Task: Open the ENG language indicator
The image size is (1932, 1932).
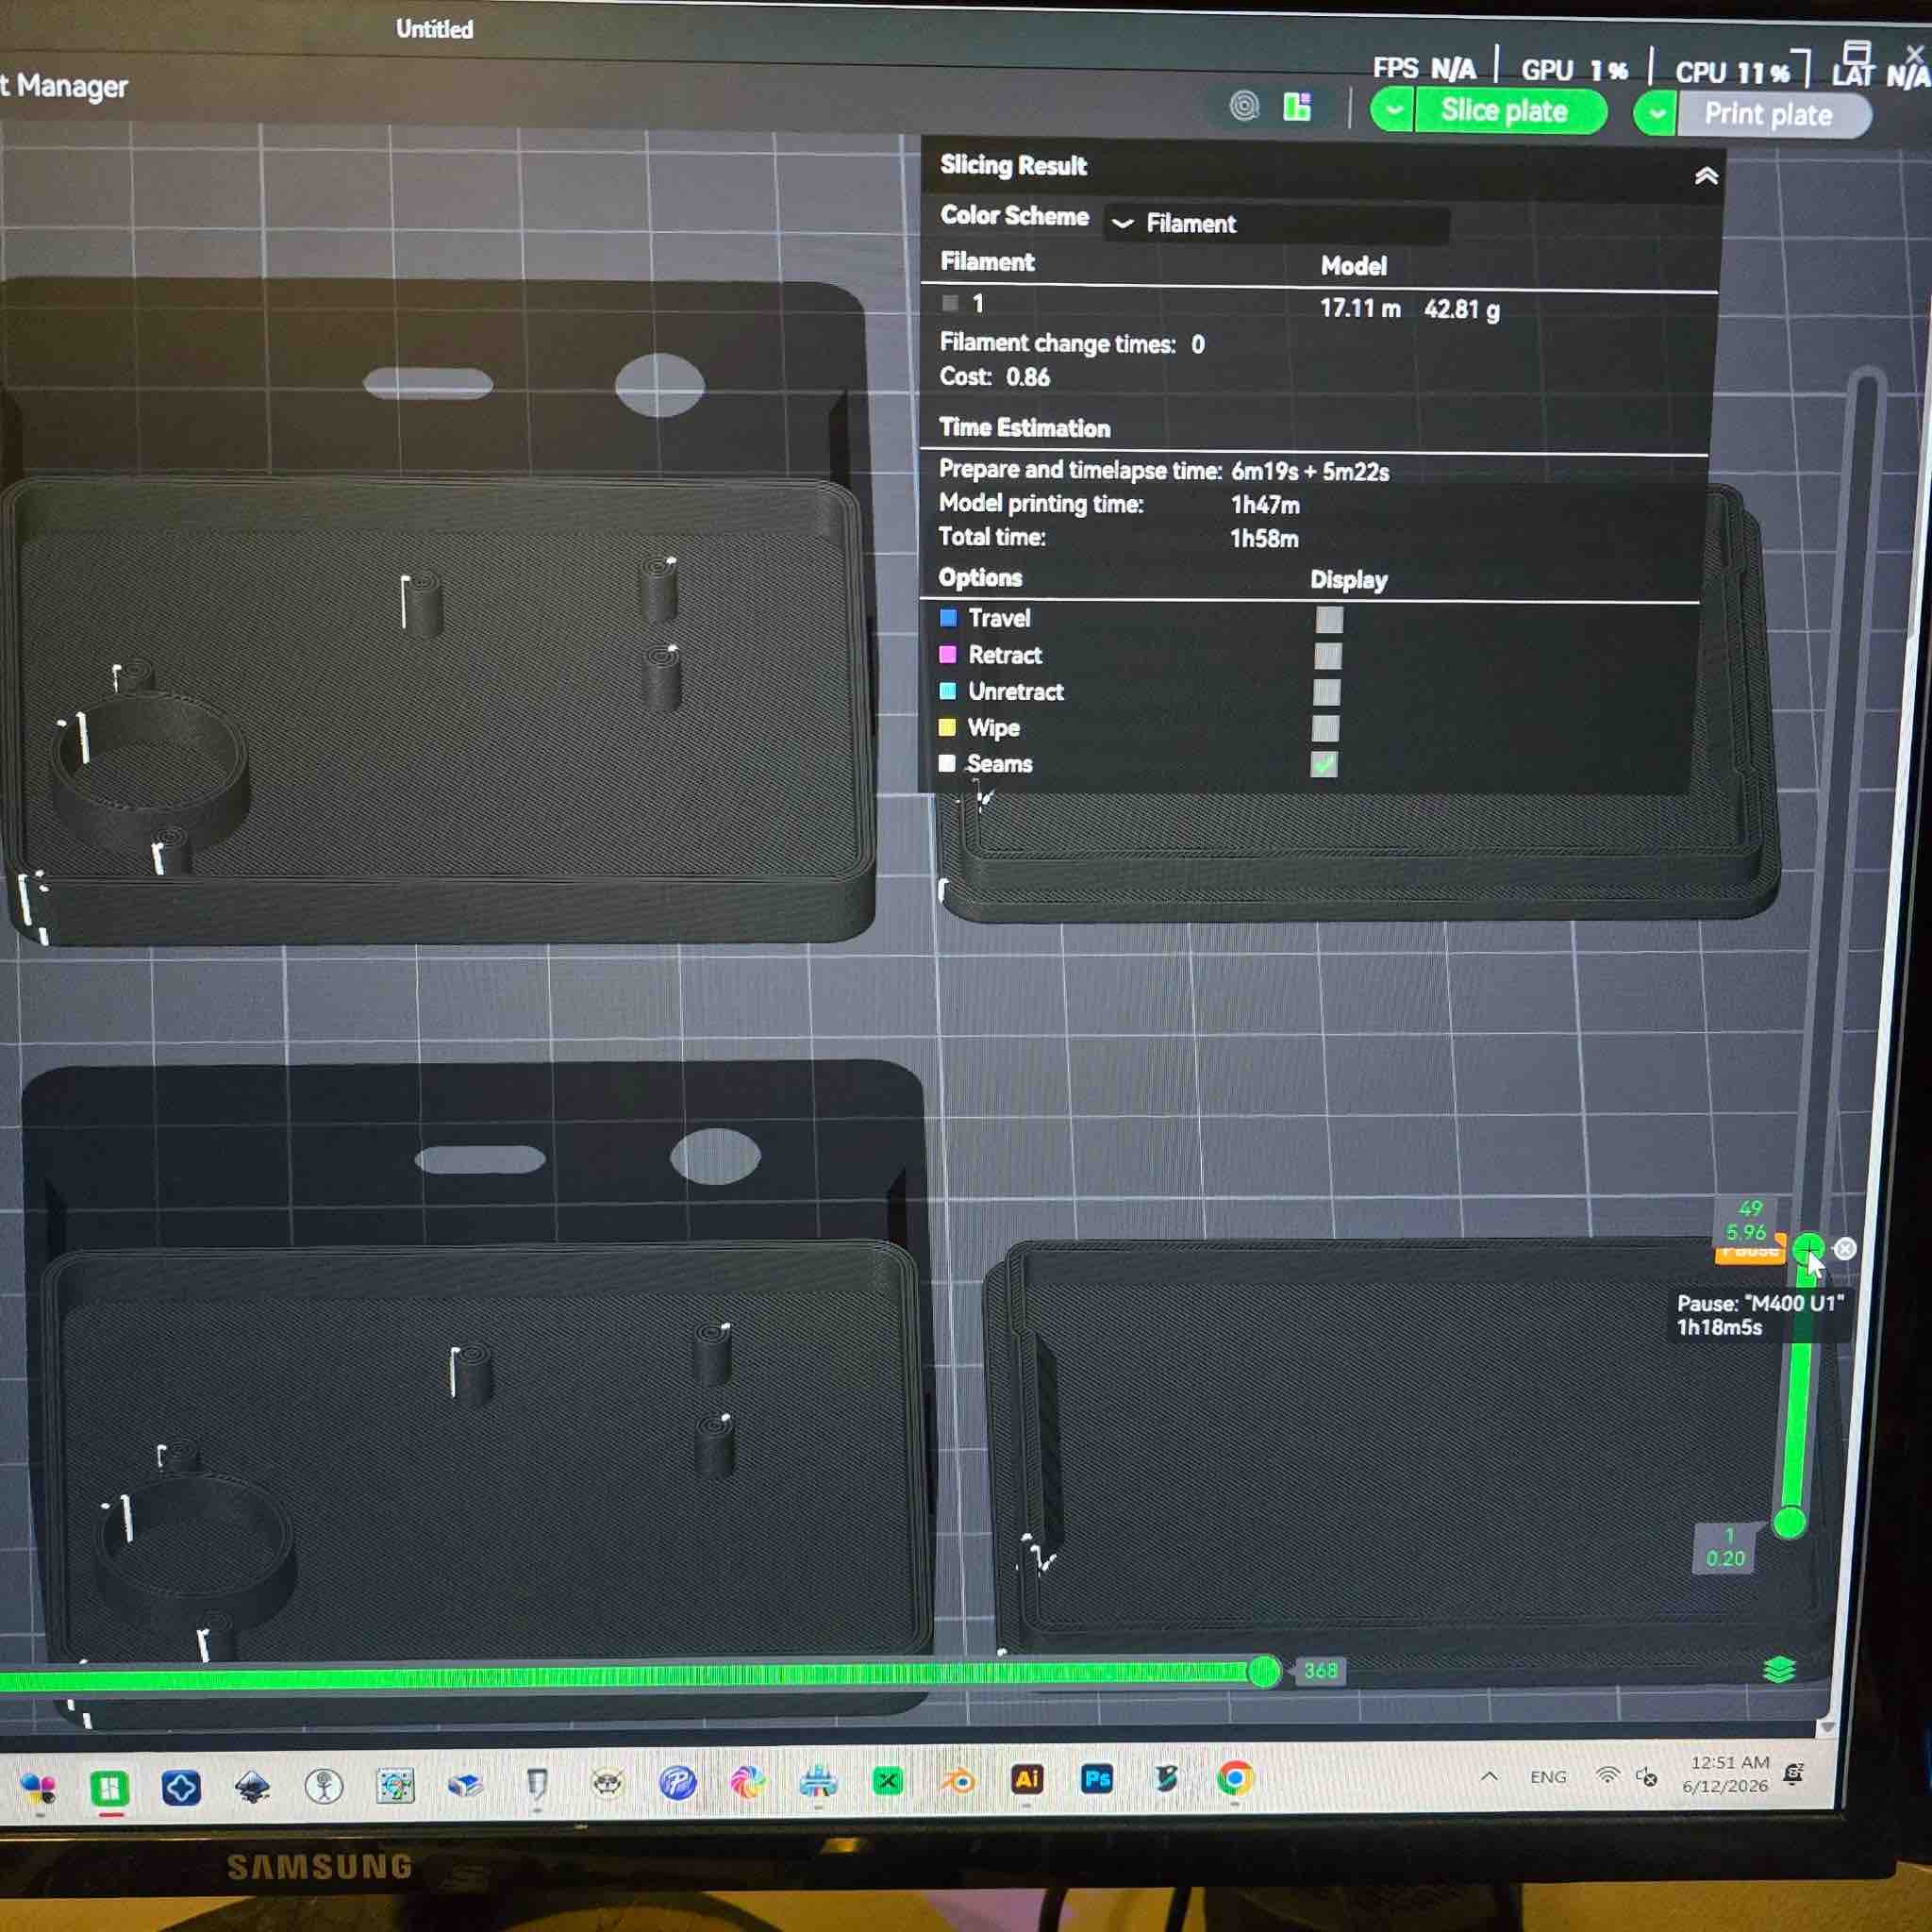Action: (1548, 1776)
